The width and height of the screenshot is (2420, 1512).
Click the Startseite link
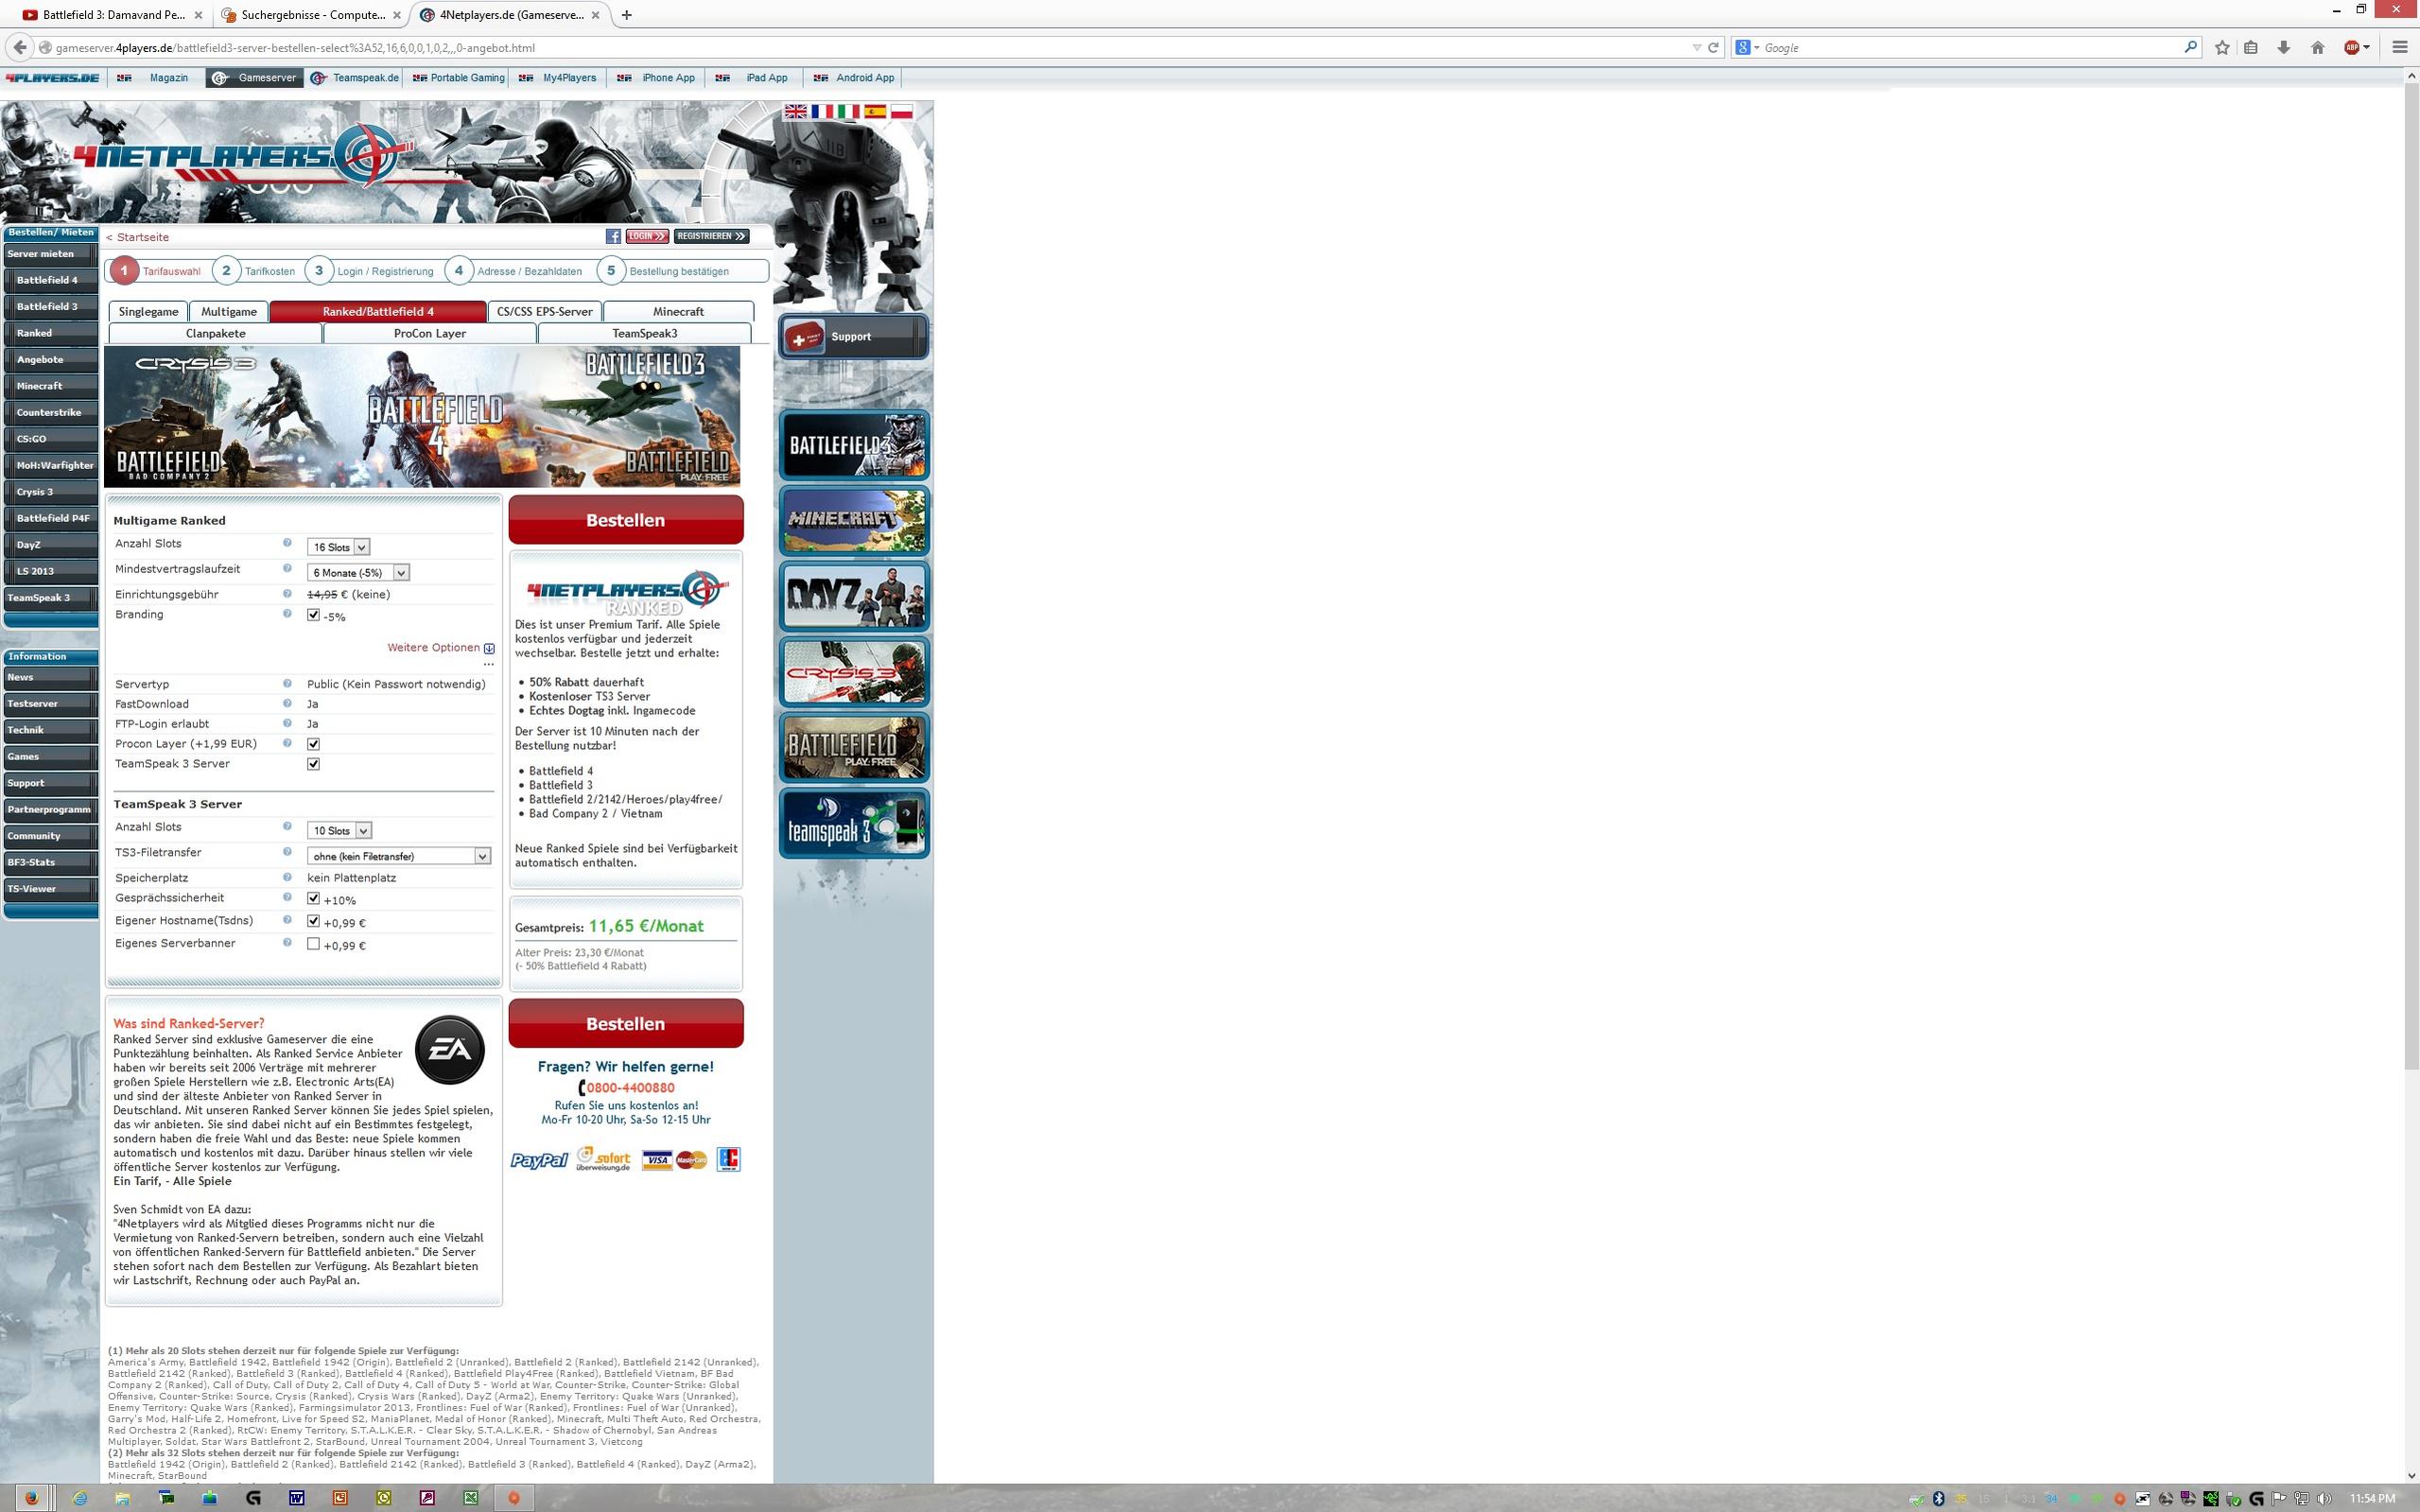click(142, 237)
